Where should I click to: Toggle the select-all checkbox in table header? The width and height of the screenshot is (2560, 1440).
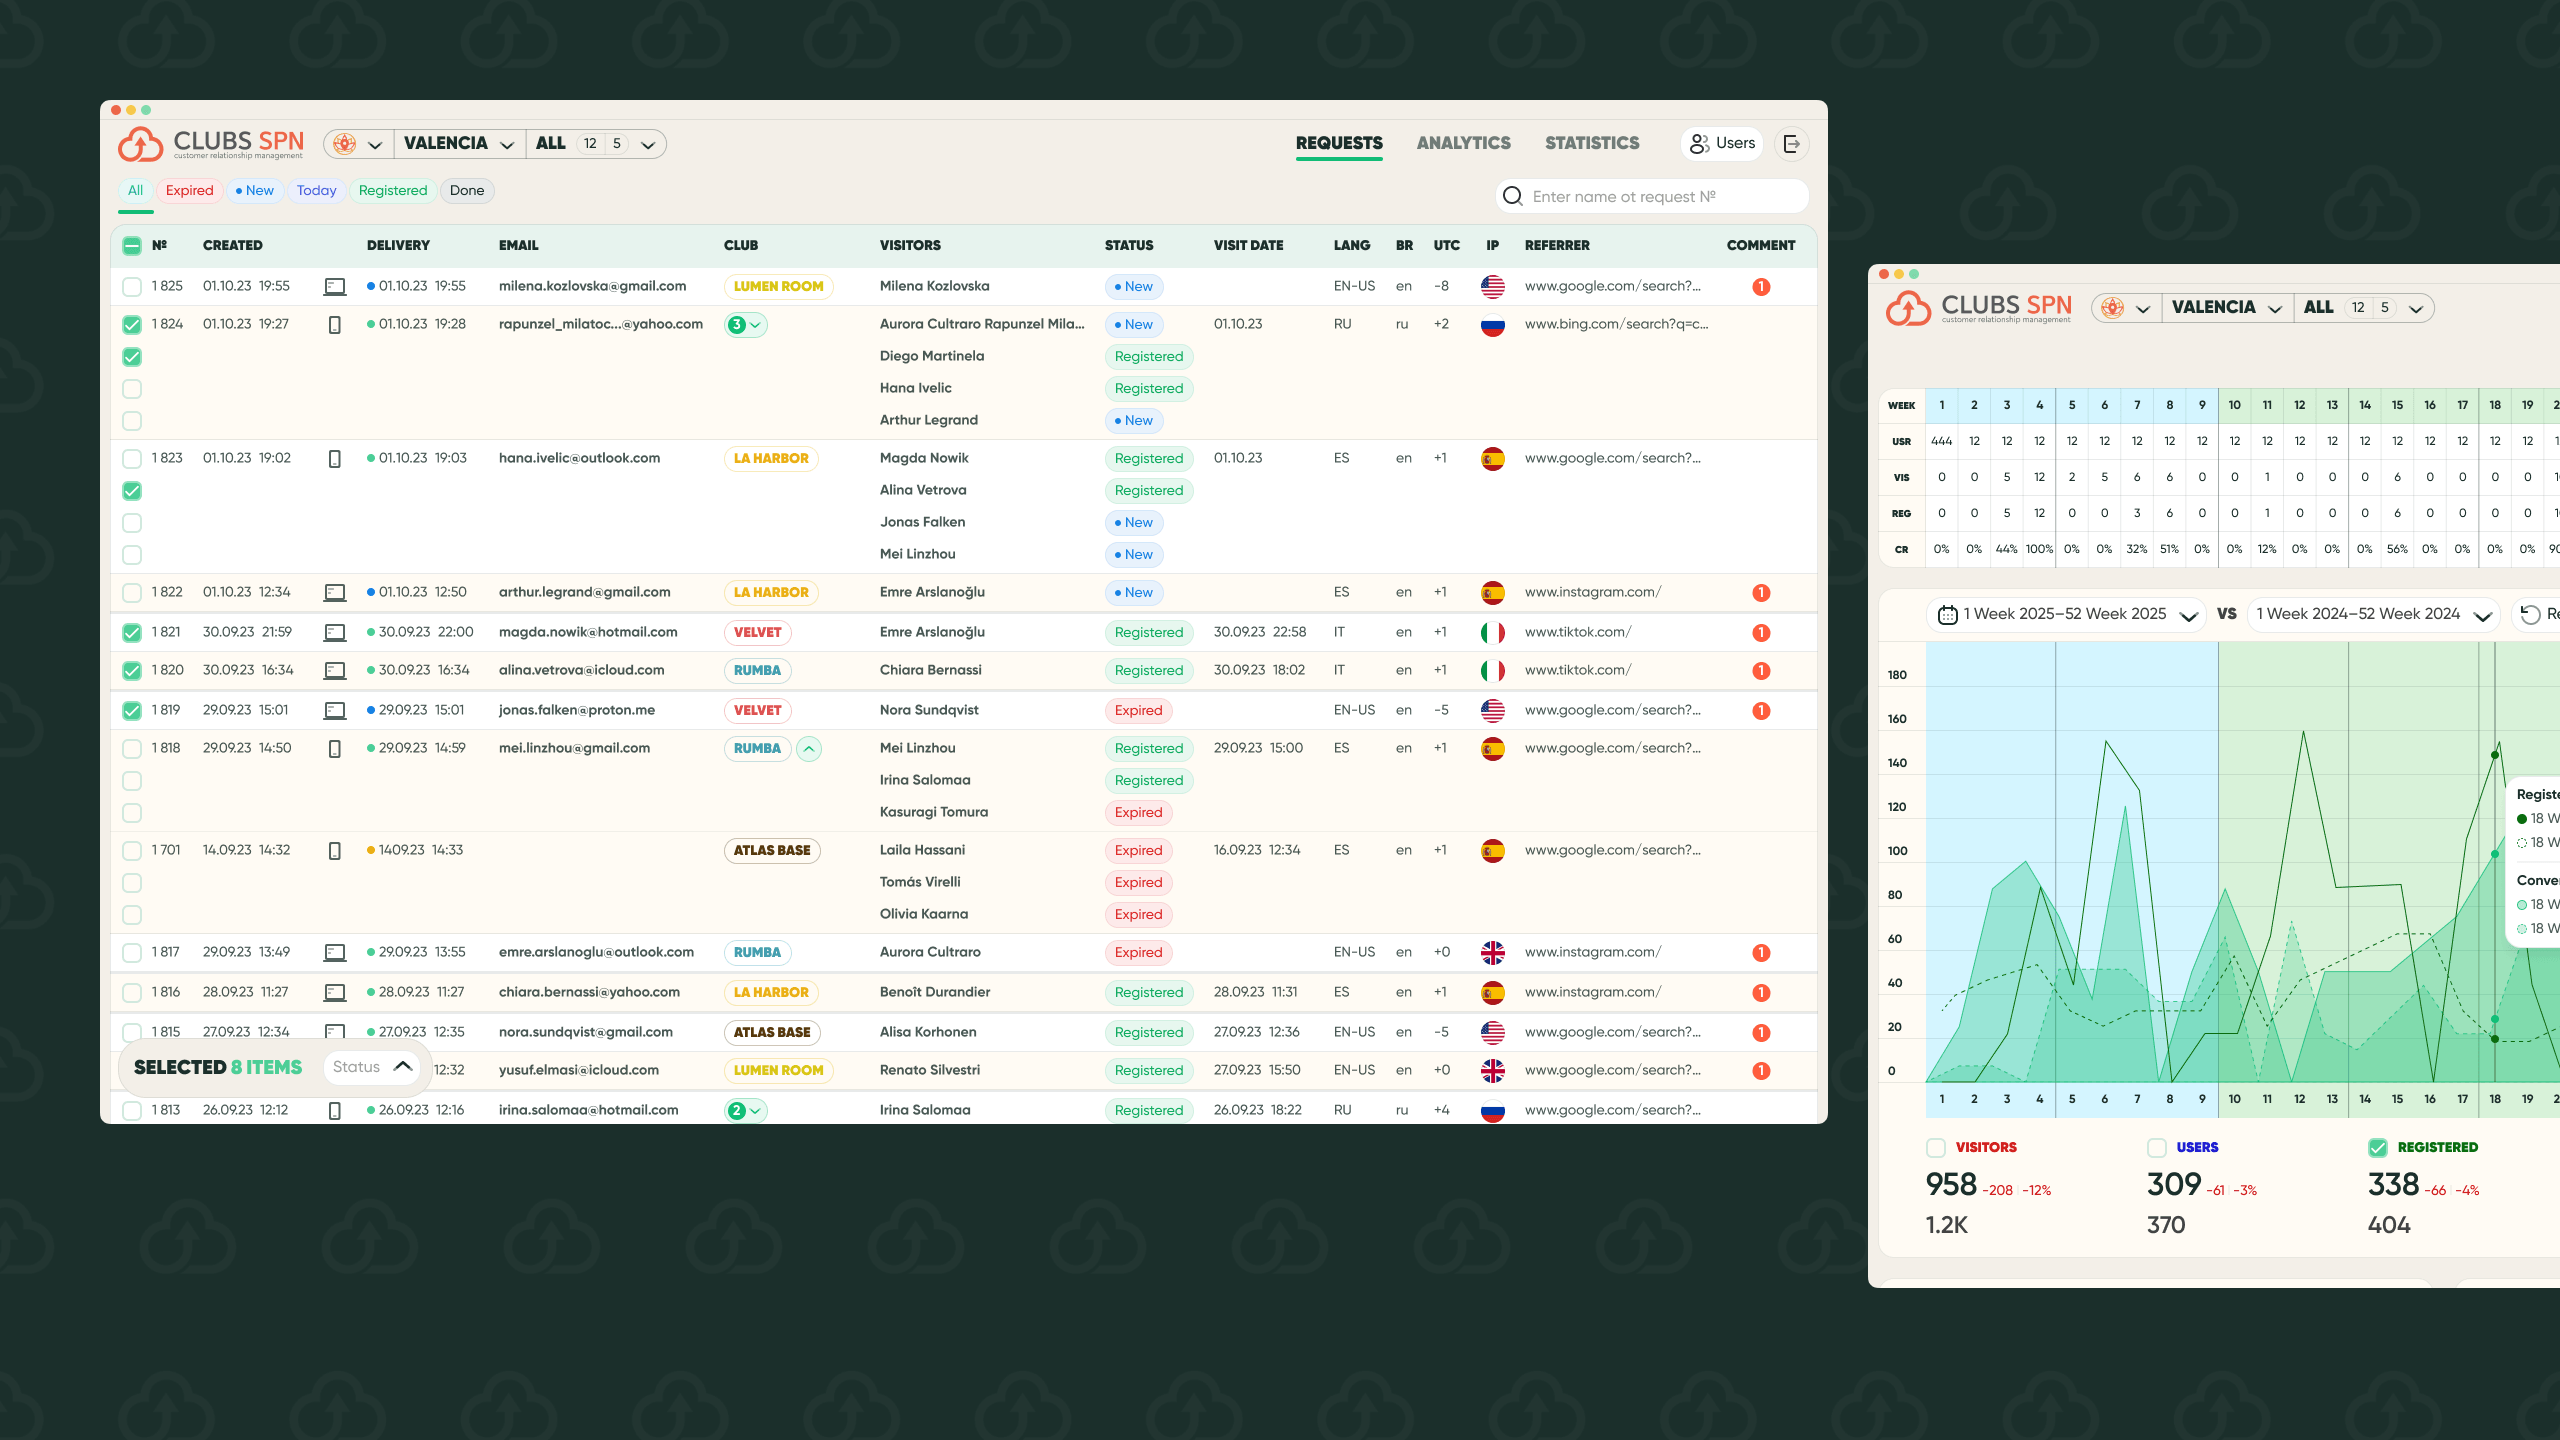pos(131,245)
